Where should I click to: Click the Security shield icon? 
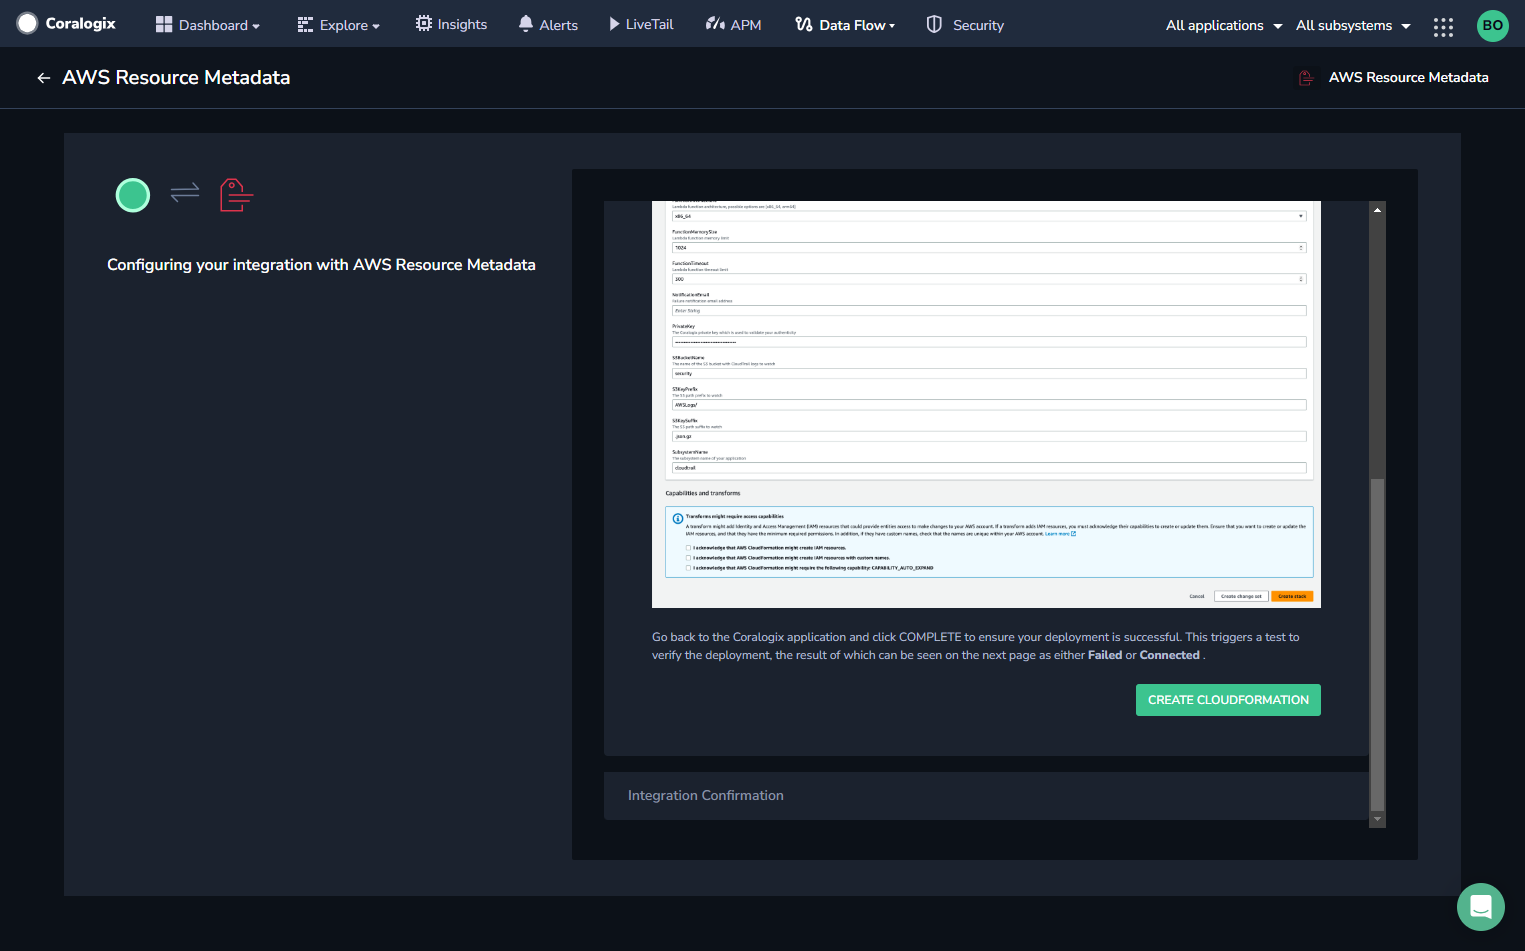pos(934,24)
